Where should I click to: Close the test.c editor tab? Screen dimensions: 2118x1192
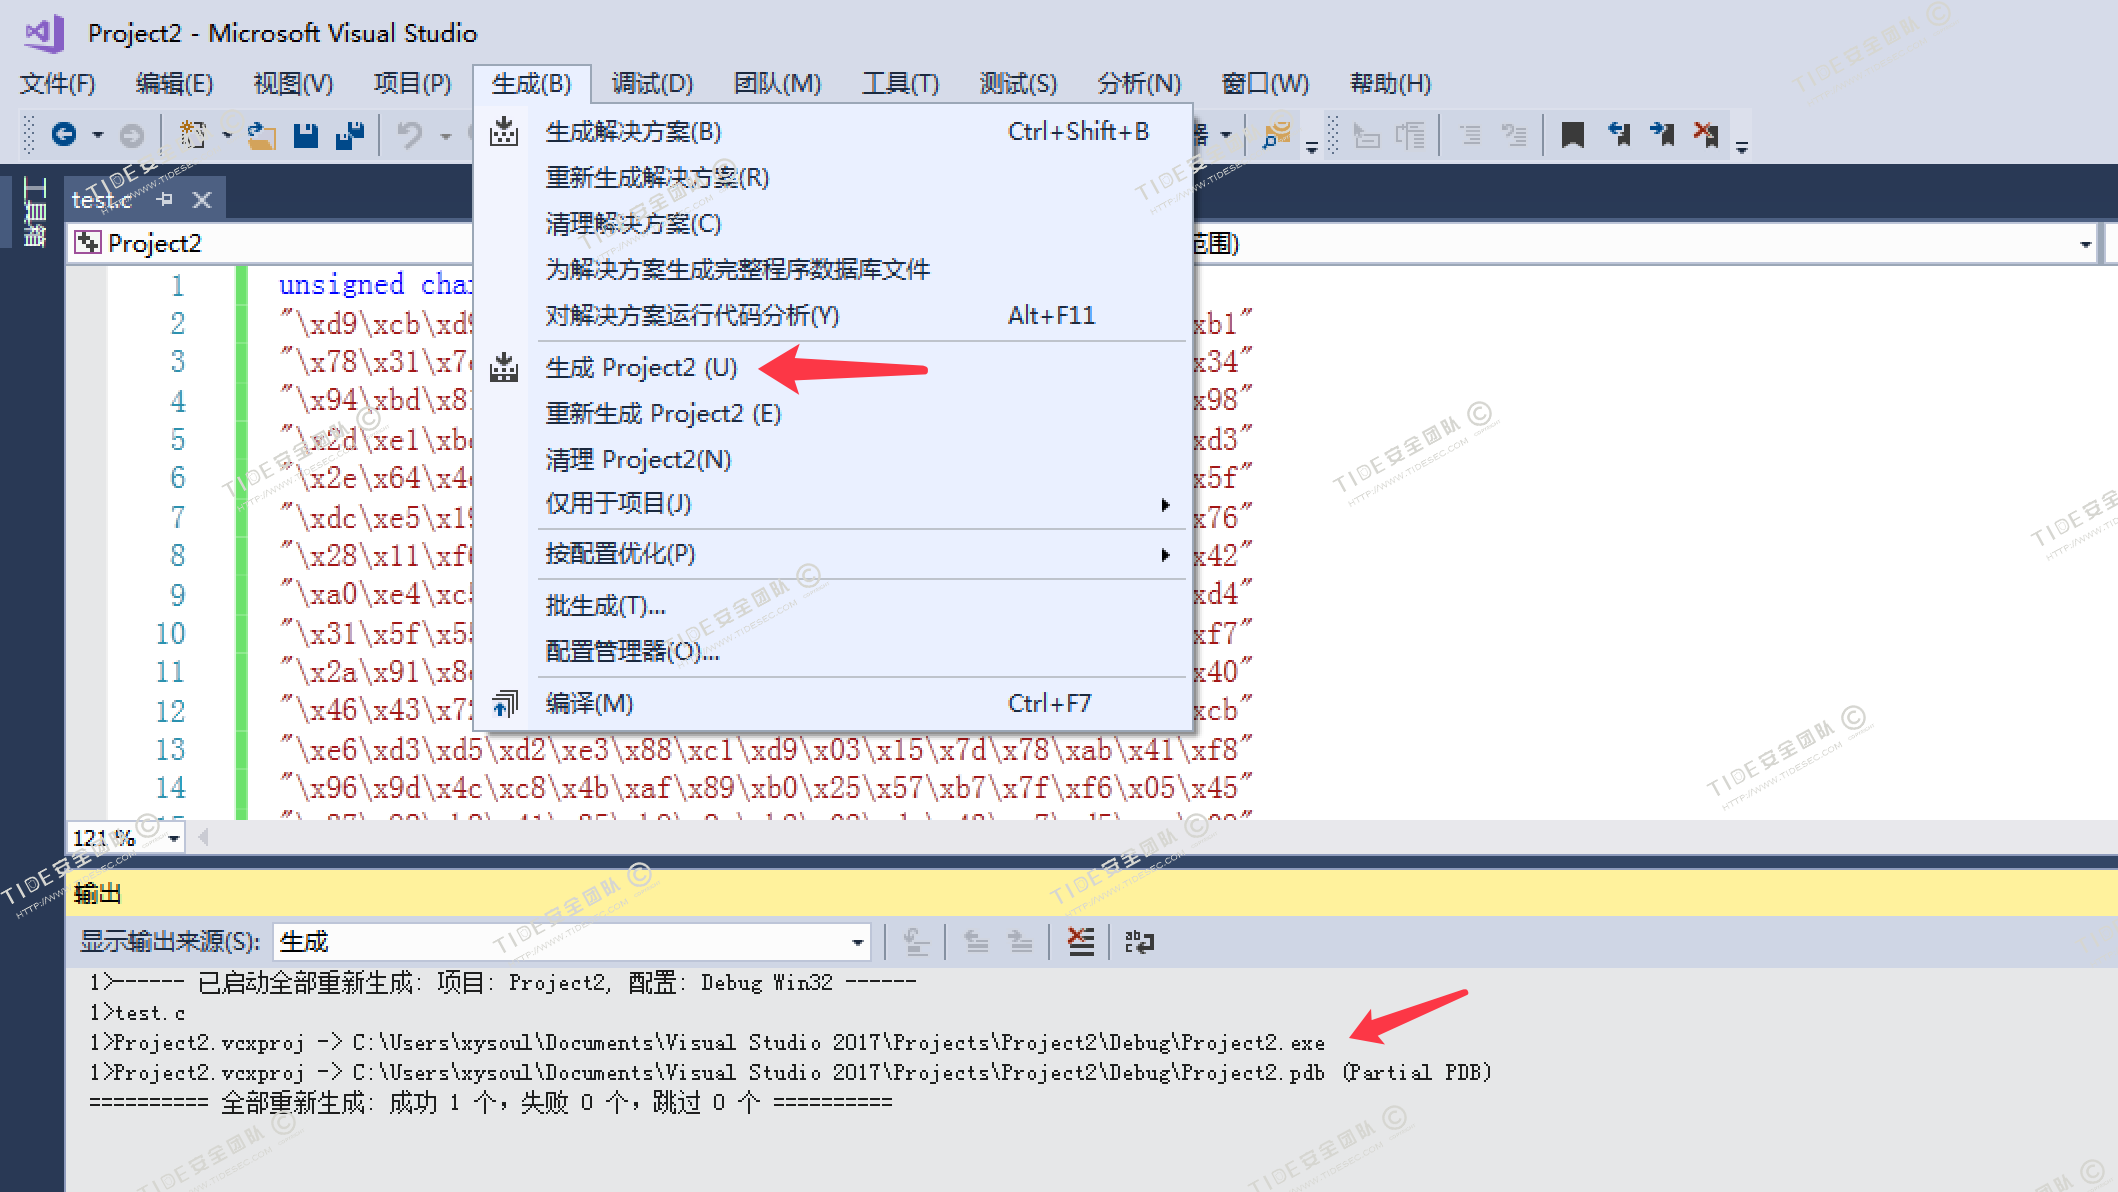tap(202, 200)
